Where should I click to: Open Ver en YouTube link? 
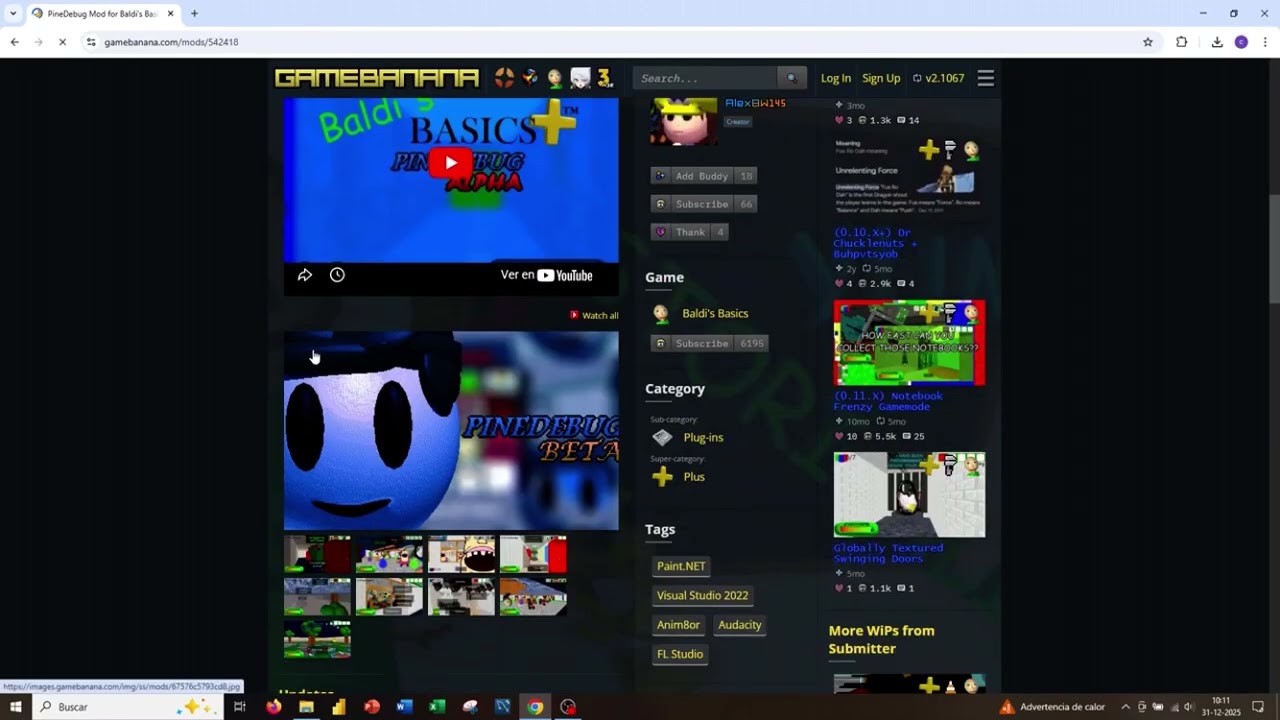546,275
